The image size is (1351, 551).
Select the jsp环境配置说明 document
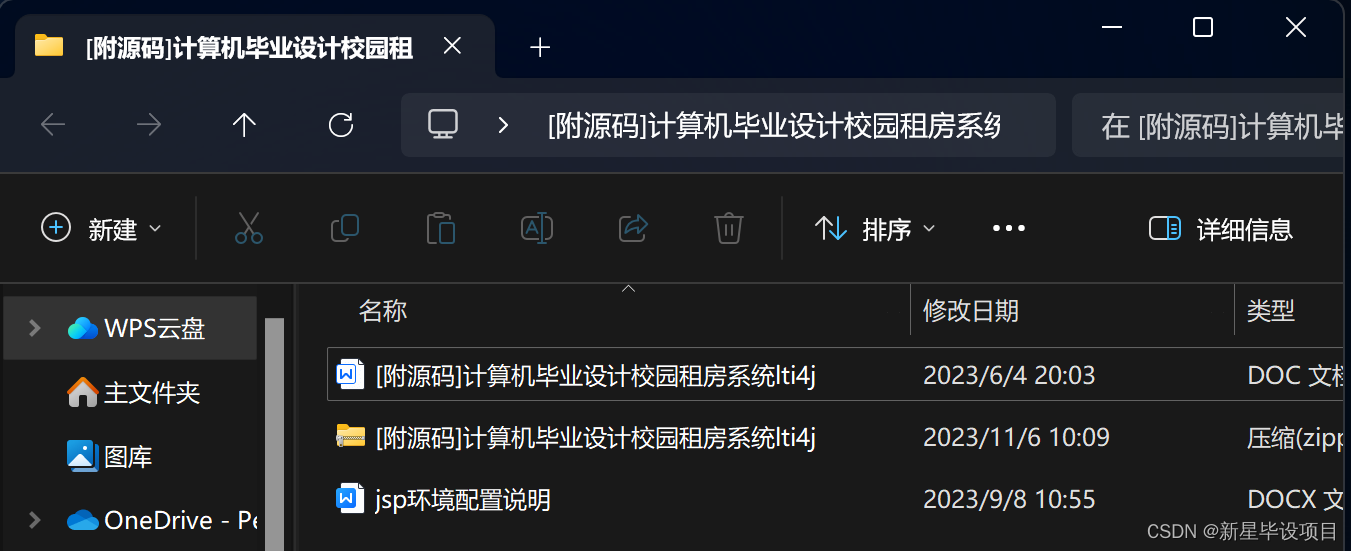[x=463, y=499]
